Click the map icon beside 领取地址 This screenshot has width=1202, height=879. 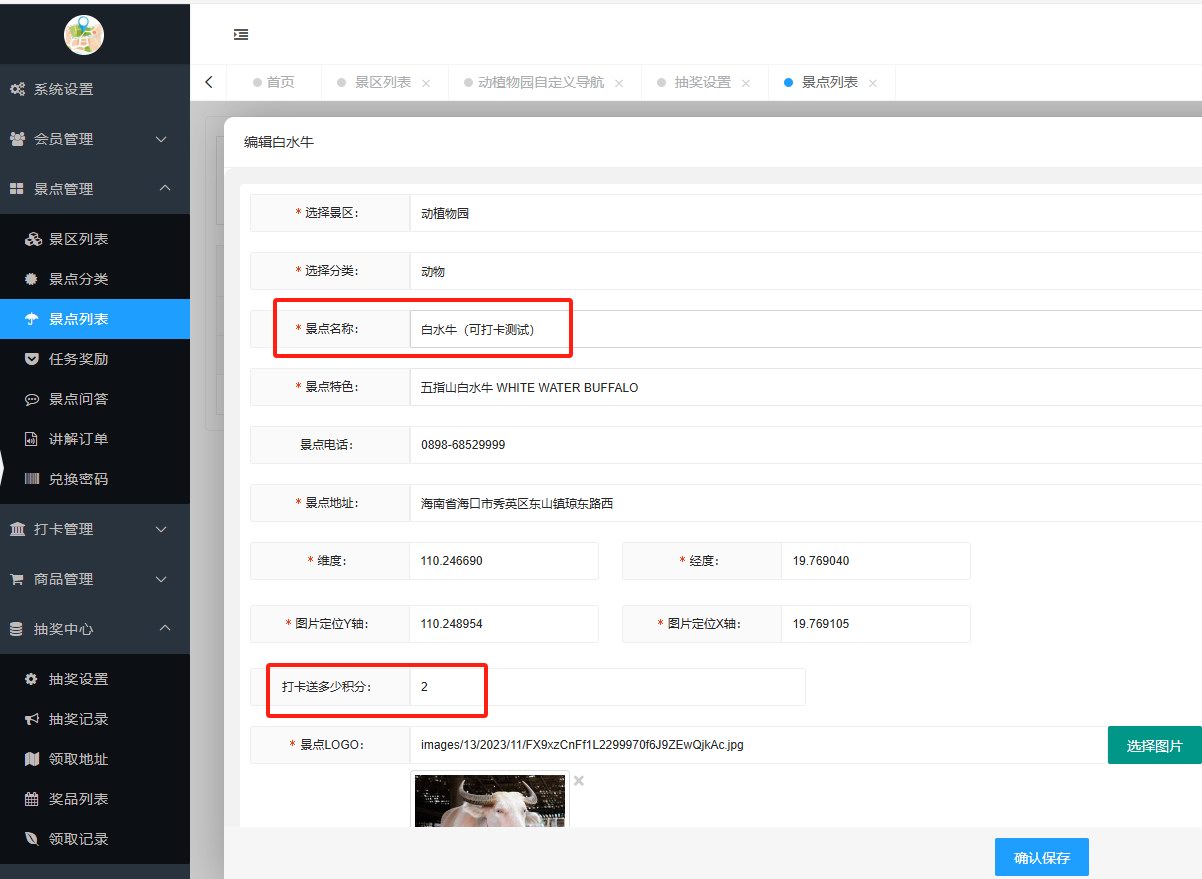click(x=32, y=759)
